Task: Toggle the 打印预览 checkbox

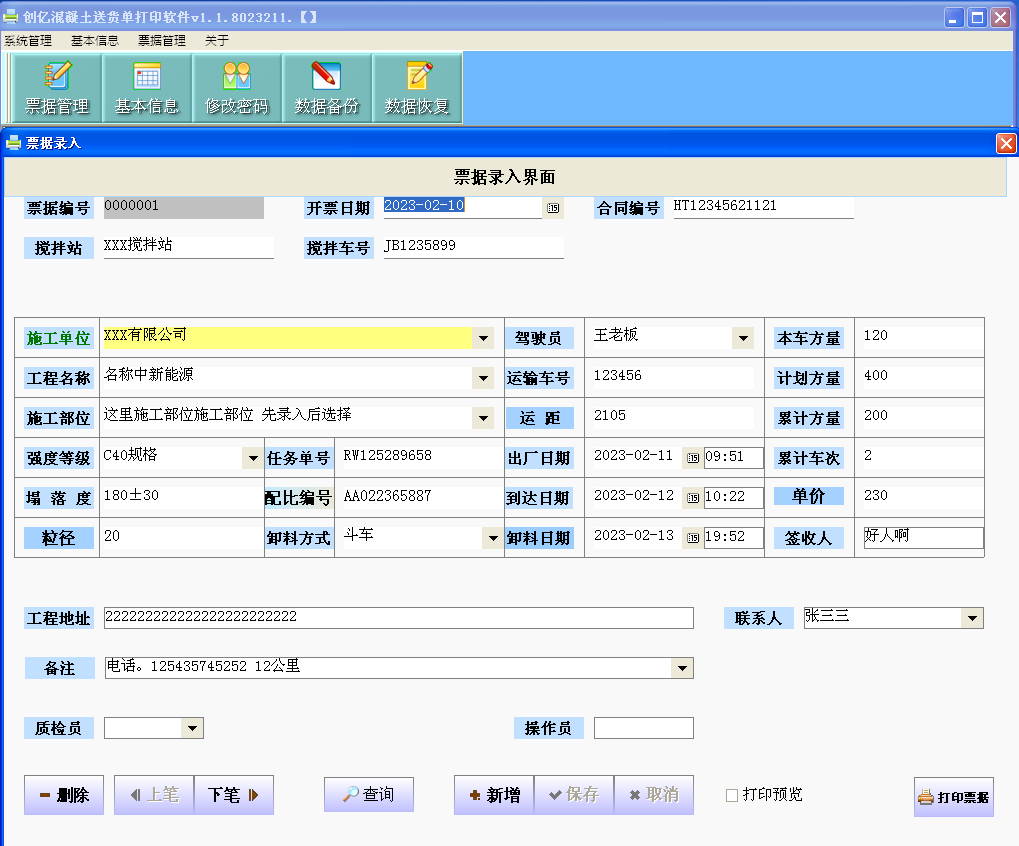Action: click(x=732, y=795)
